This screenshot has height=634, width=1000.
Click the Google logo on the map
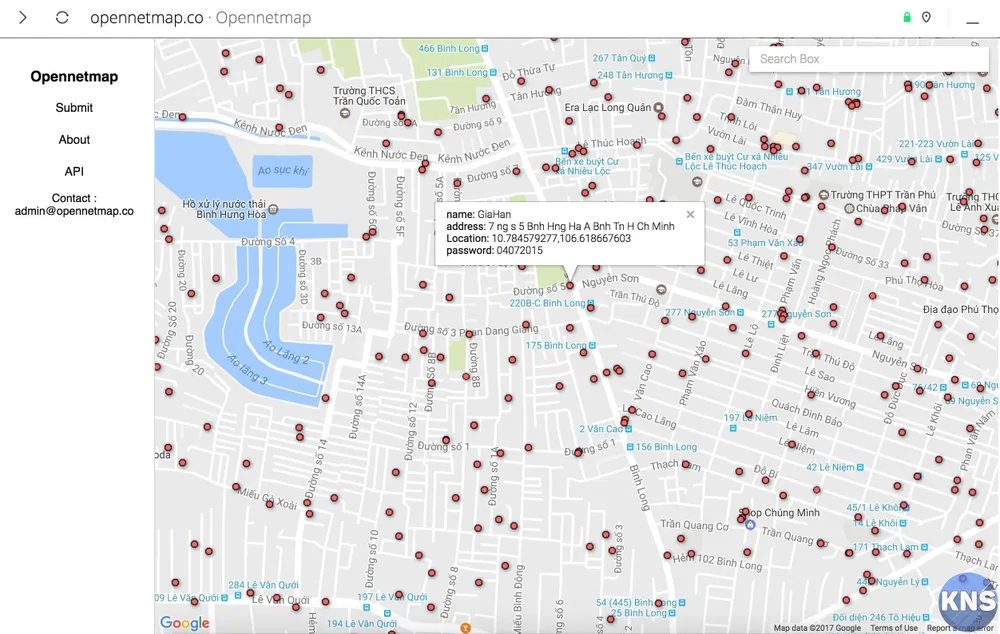coord(185,623)
